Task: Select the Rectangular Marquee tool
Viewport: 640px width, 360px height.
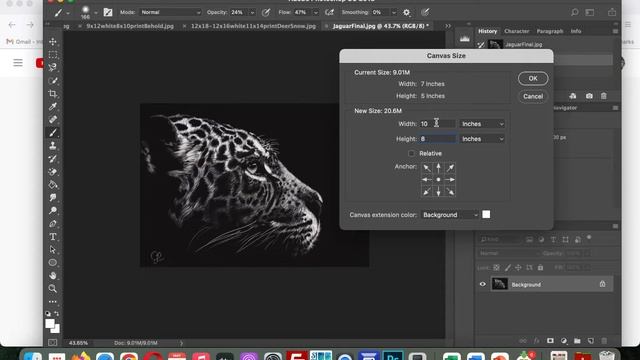Action: (53, 55)
